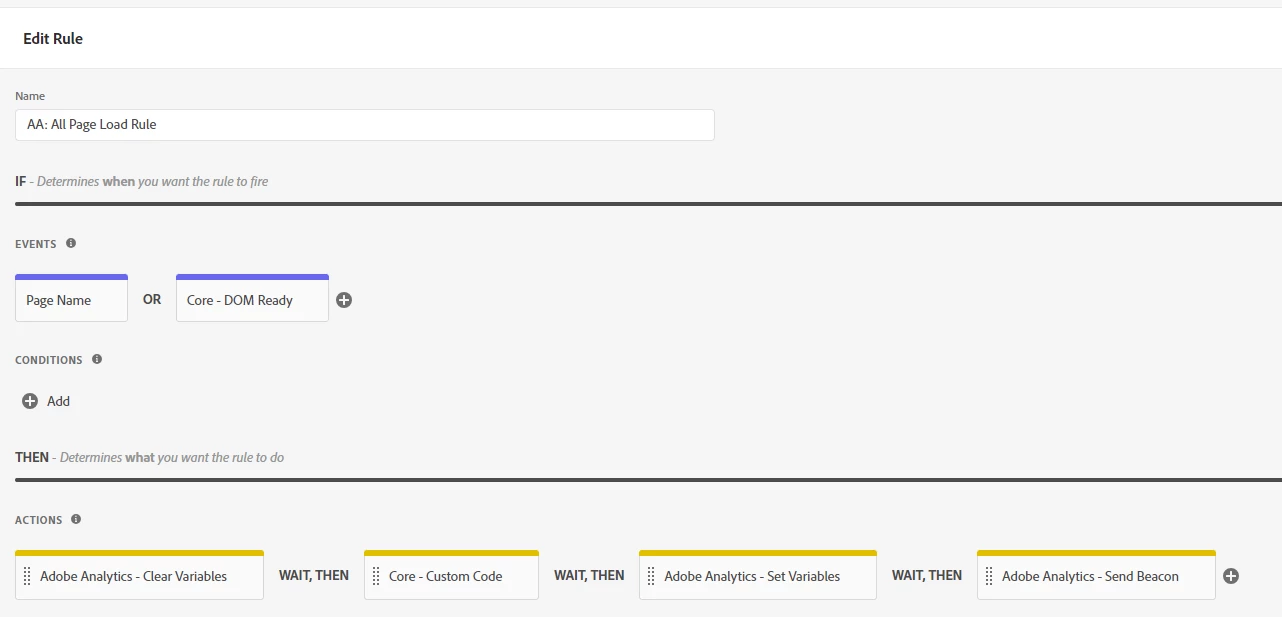The width and height of the screenshot is (1282, 617).
Task: Click the CONDITIONS section label
Action: (49, 360)
